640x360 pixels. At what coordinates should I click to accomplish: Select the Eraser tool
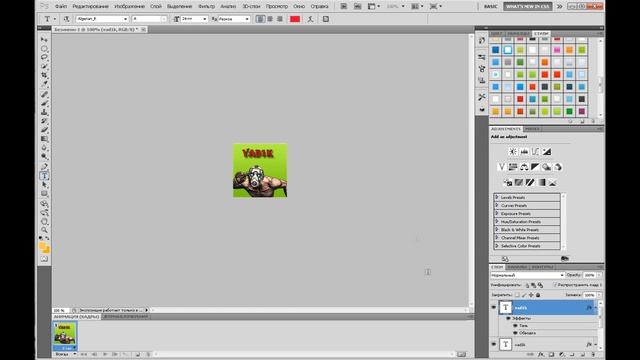point(44,130)
